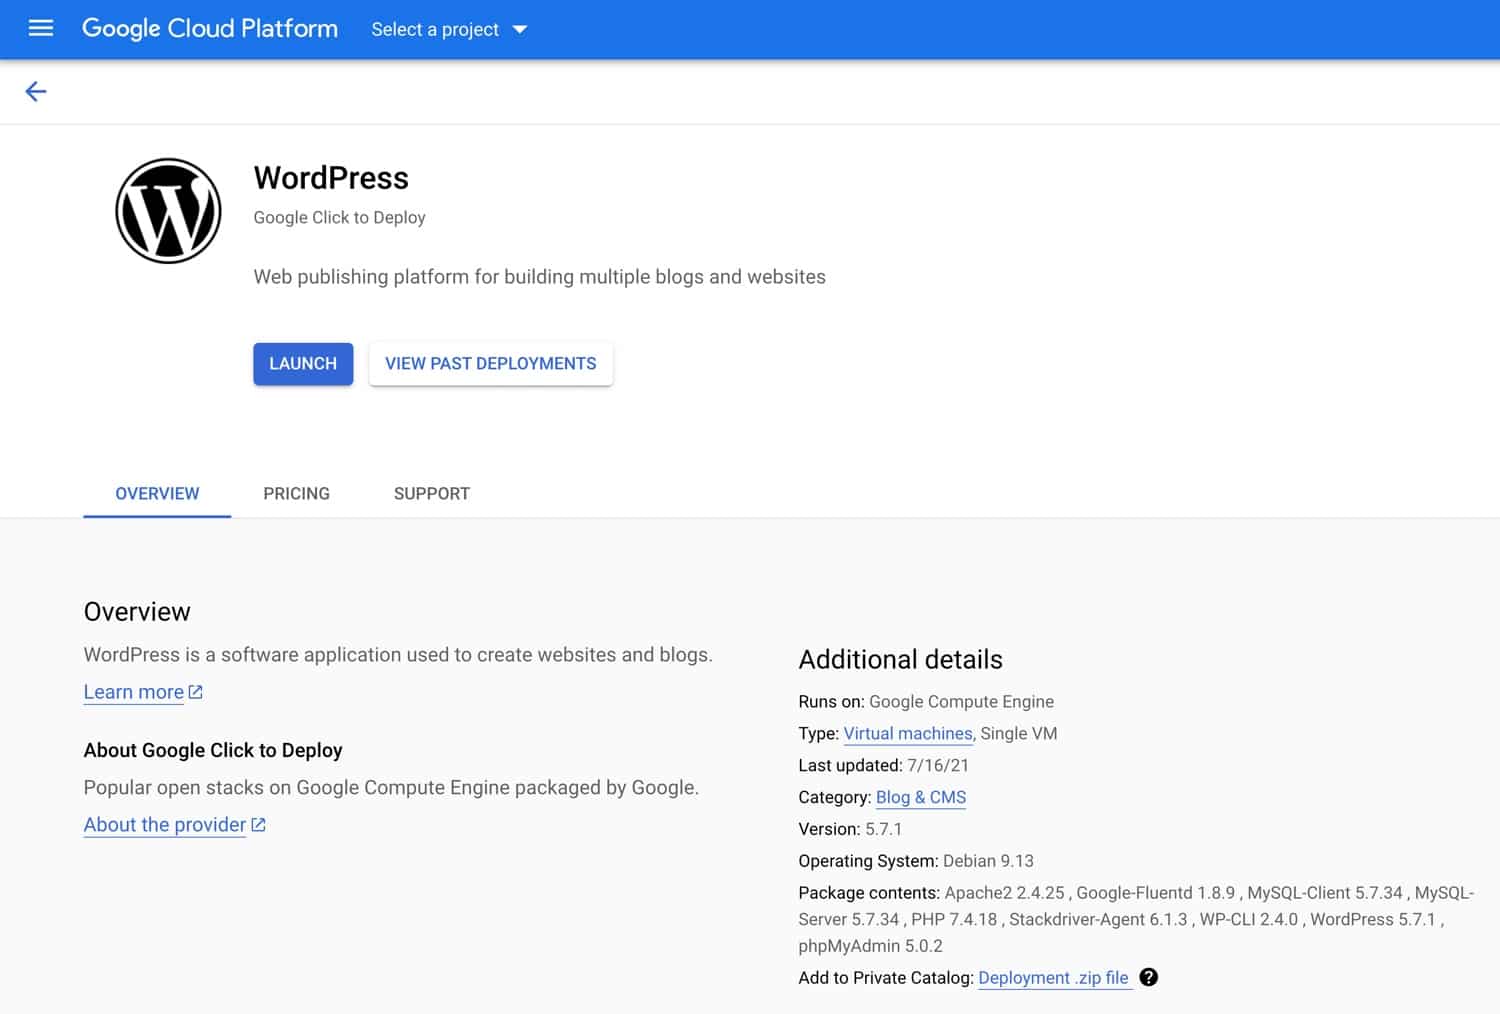Click View Past Deployments
Screen dimensions: 1500x1014
pyautogui.click(x=490, y=363)
